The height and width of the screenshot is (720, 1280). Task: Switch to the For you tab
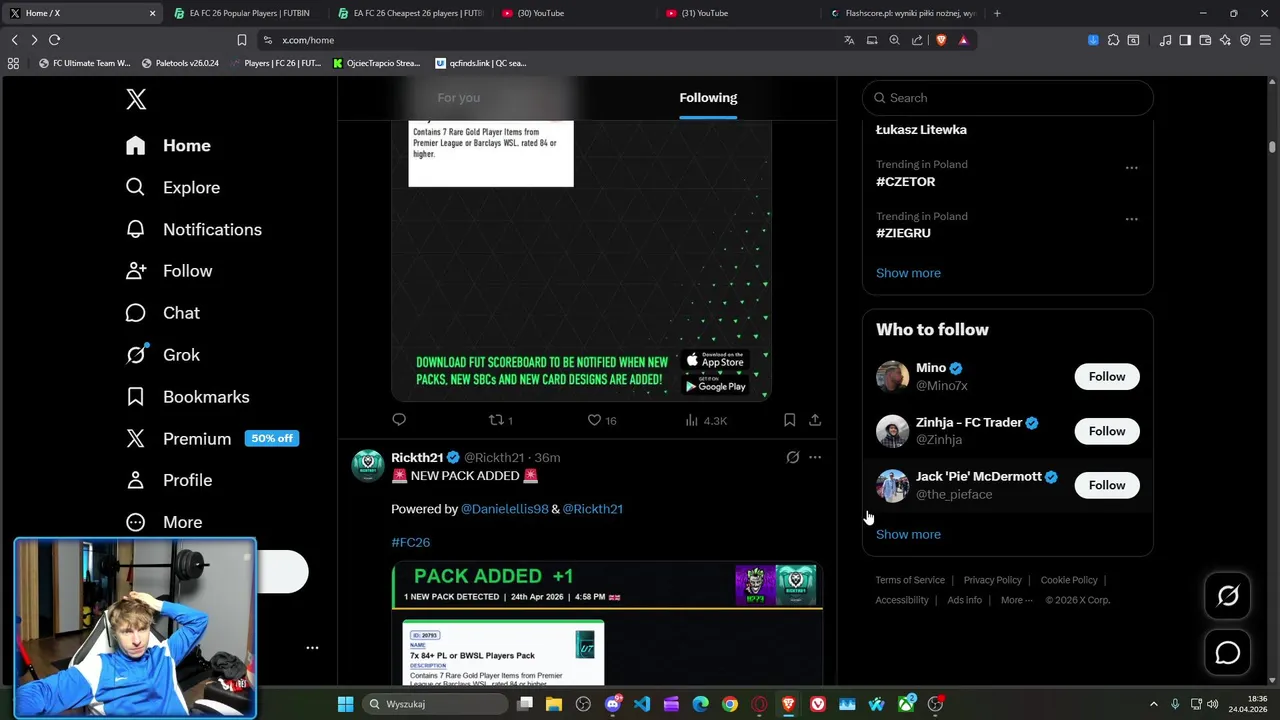(x=458, y=98)
